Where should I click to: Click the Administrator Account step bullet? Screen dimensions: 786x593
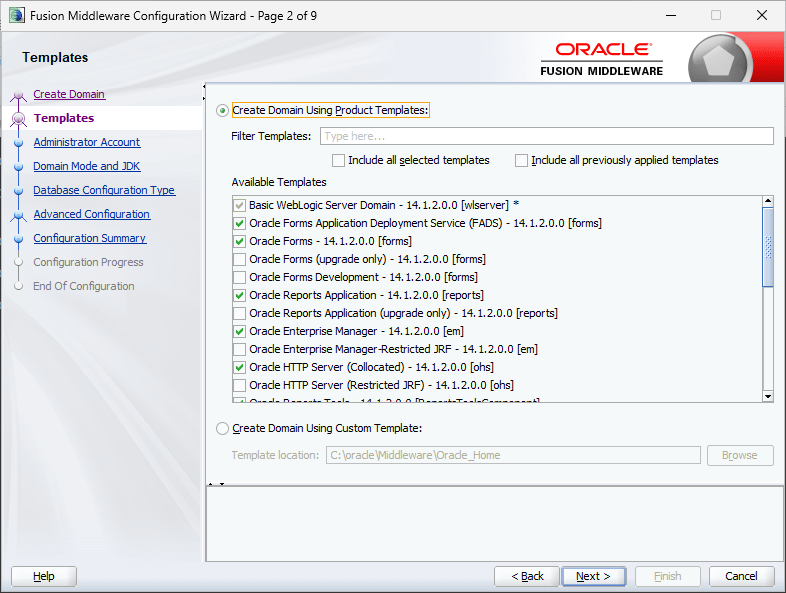pyautogui.click(x=19, y=143)
